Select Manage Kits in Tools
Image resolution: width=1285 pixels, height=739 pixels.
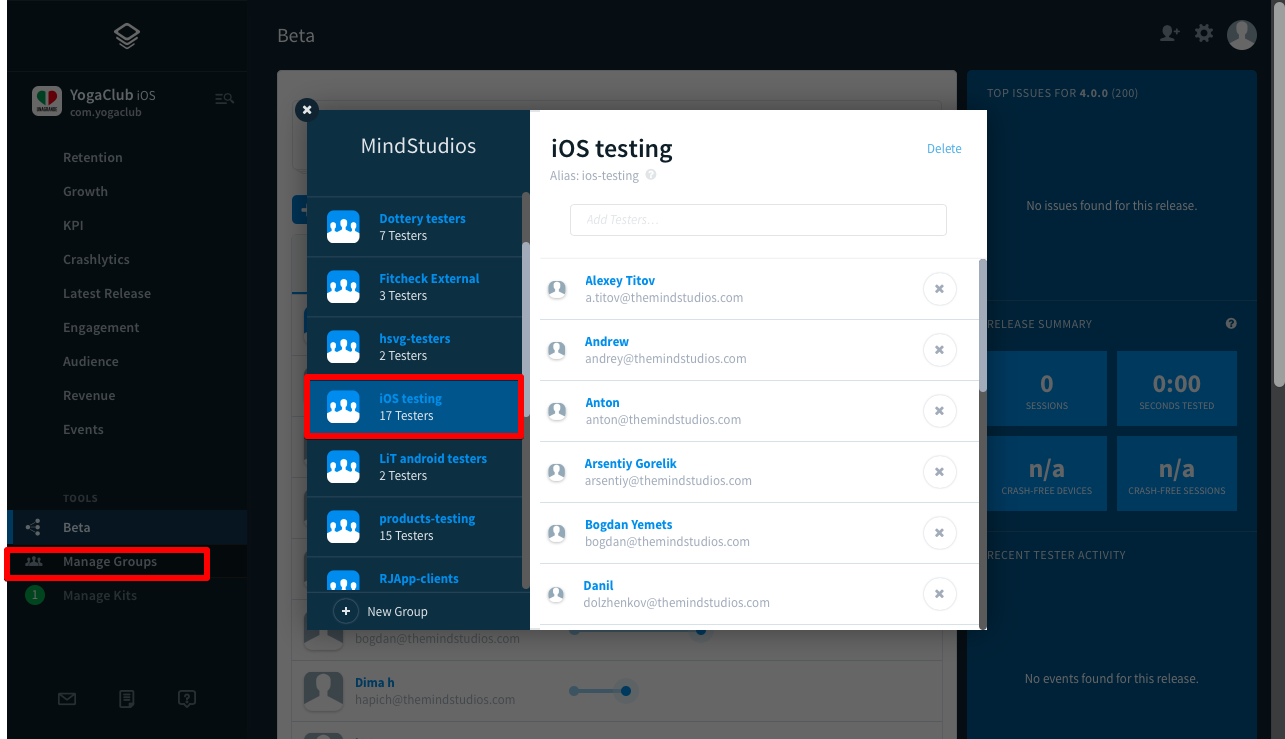[100, 595]
